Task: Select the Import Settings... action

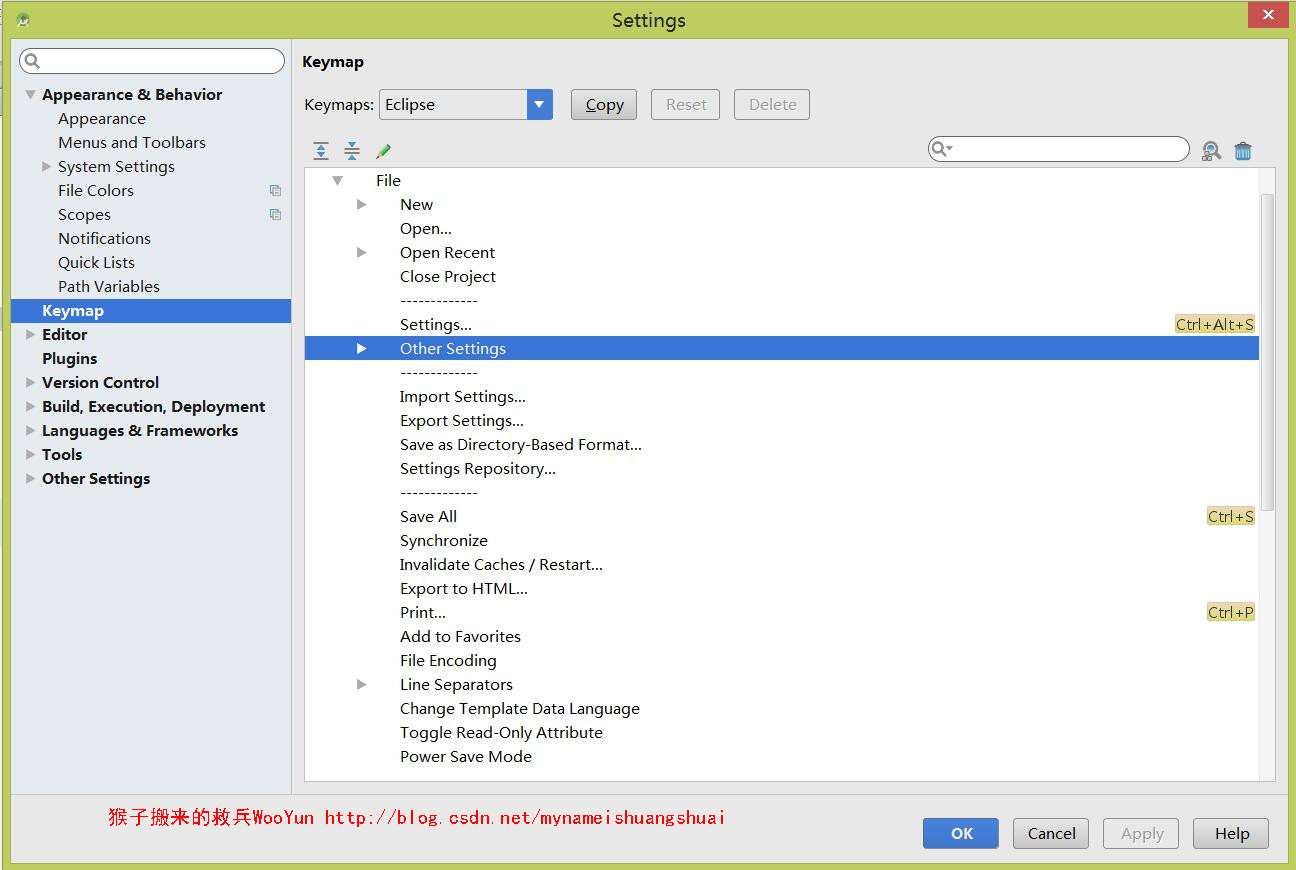Action: click(463, 396)
